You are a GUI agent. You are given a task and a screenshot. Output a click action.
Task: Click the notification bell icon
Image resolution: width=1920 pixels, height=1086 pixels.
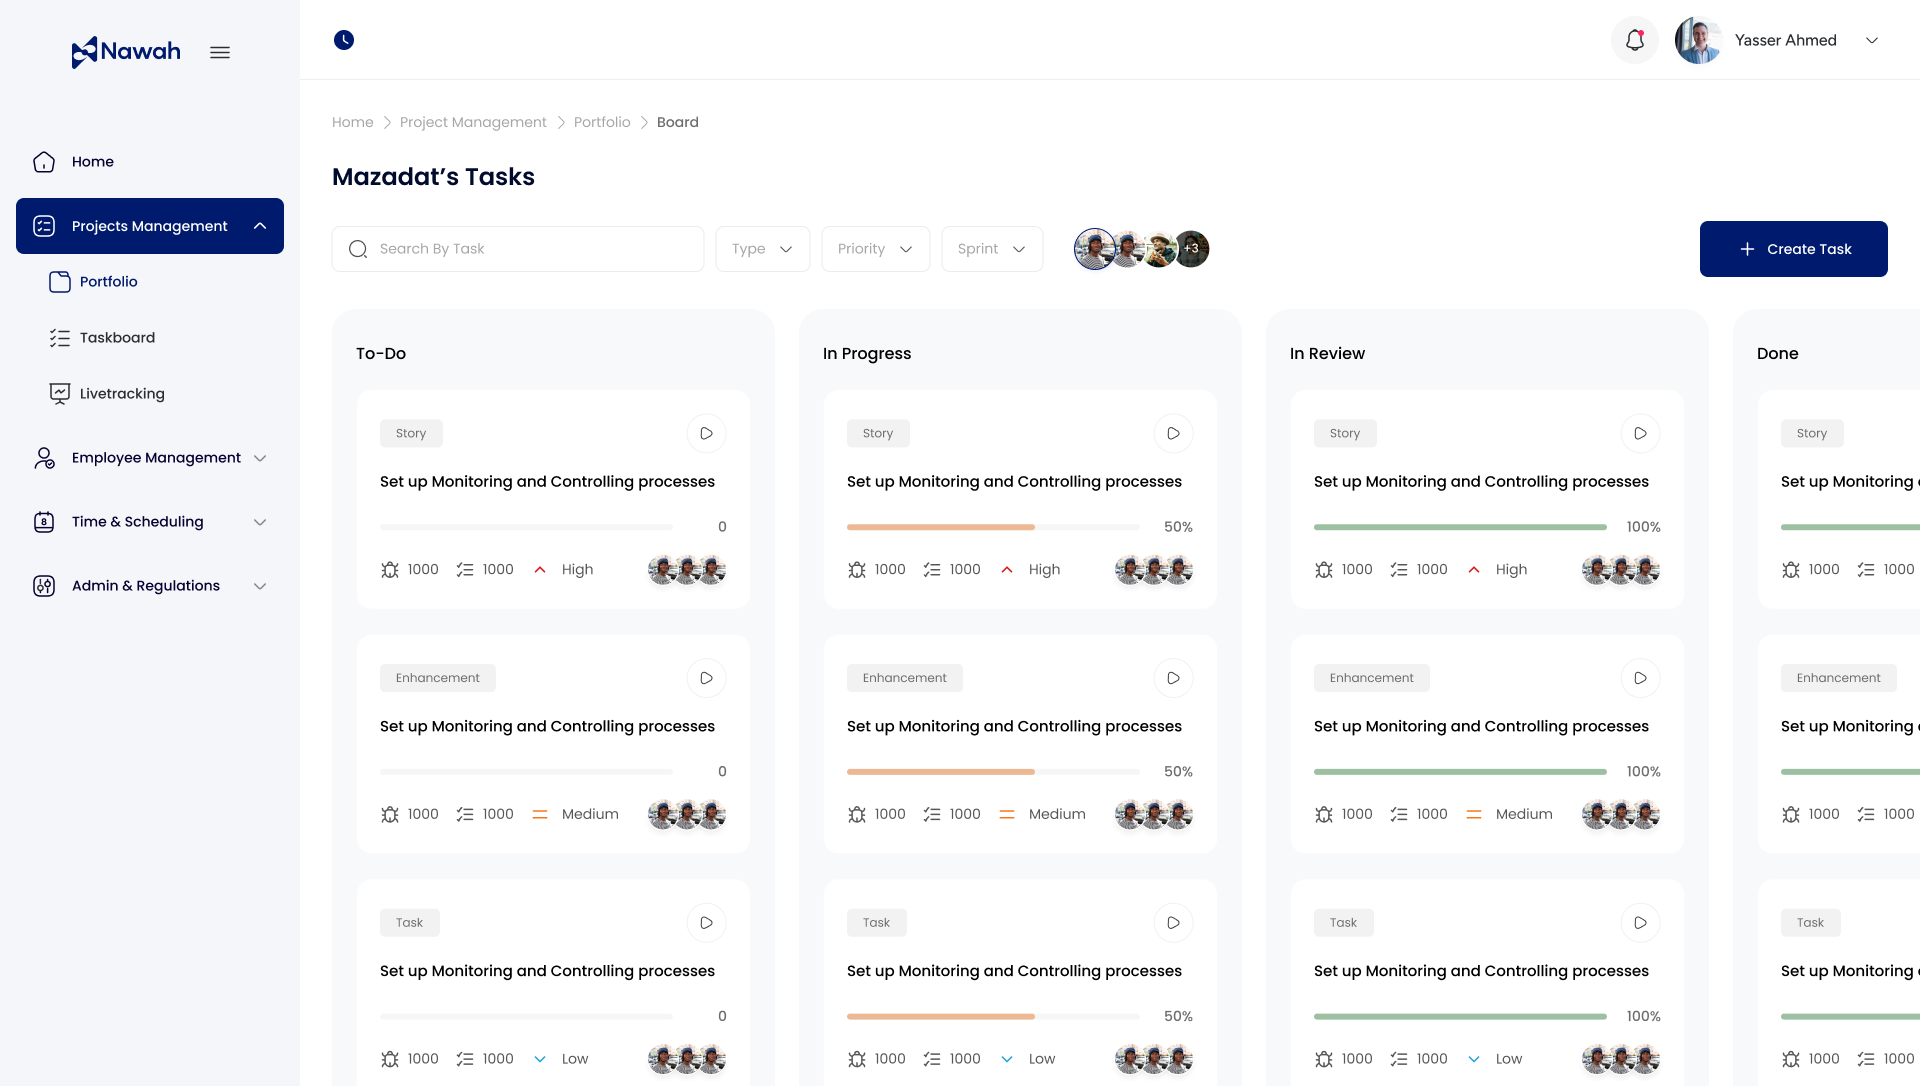pyautogui.click(x=1635, y=40)
